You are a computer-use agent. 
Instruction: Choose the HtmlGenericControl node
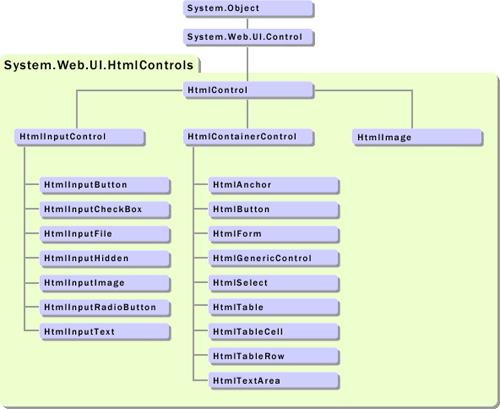[x=274, y=259]
